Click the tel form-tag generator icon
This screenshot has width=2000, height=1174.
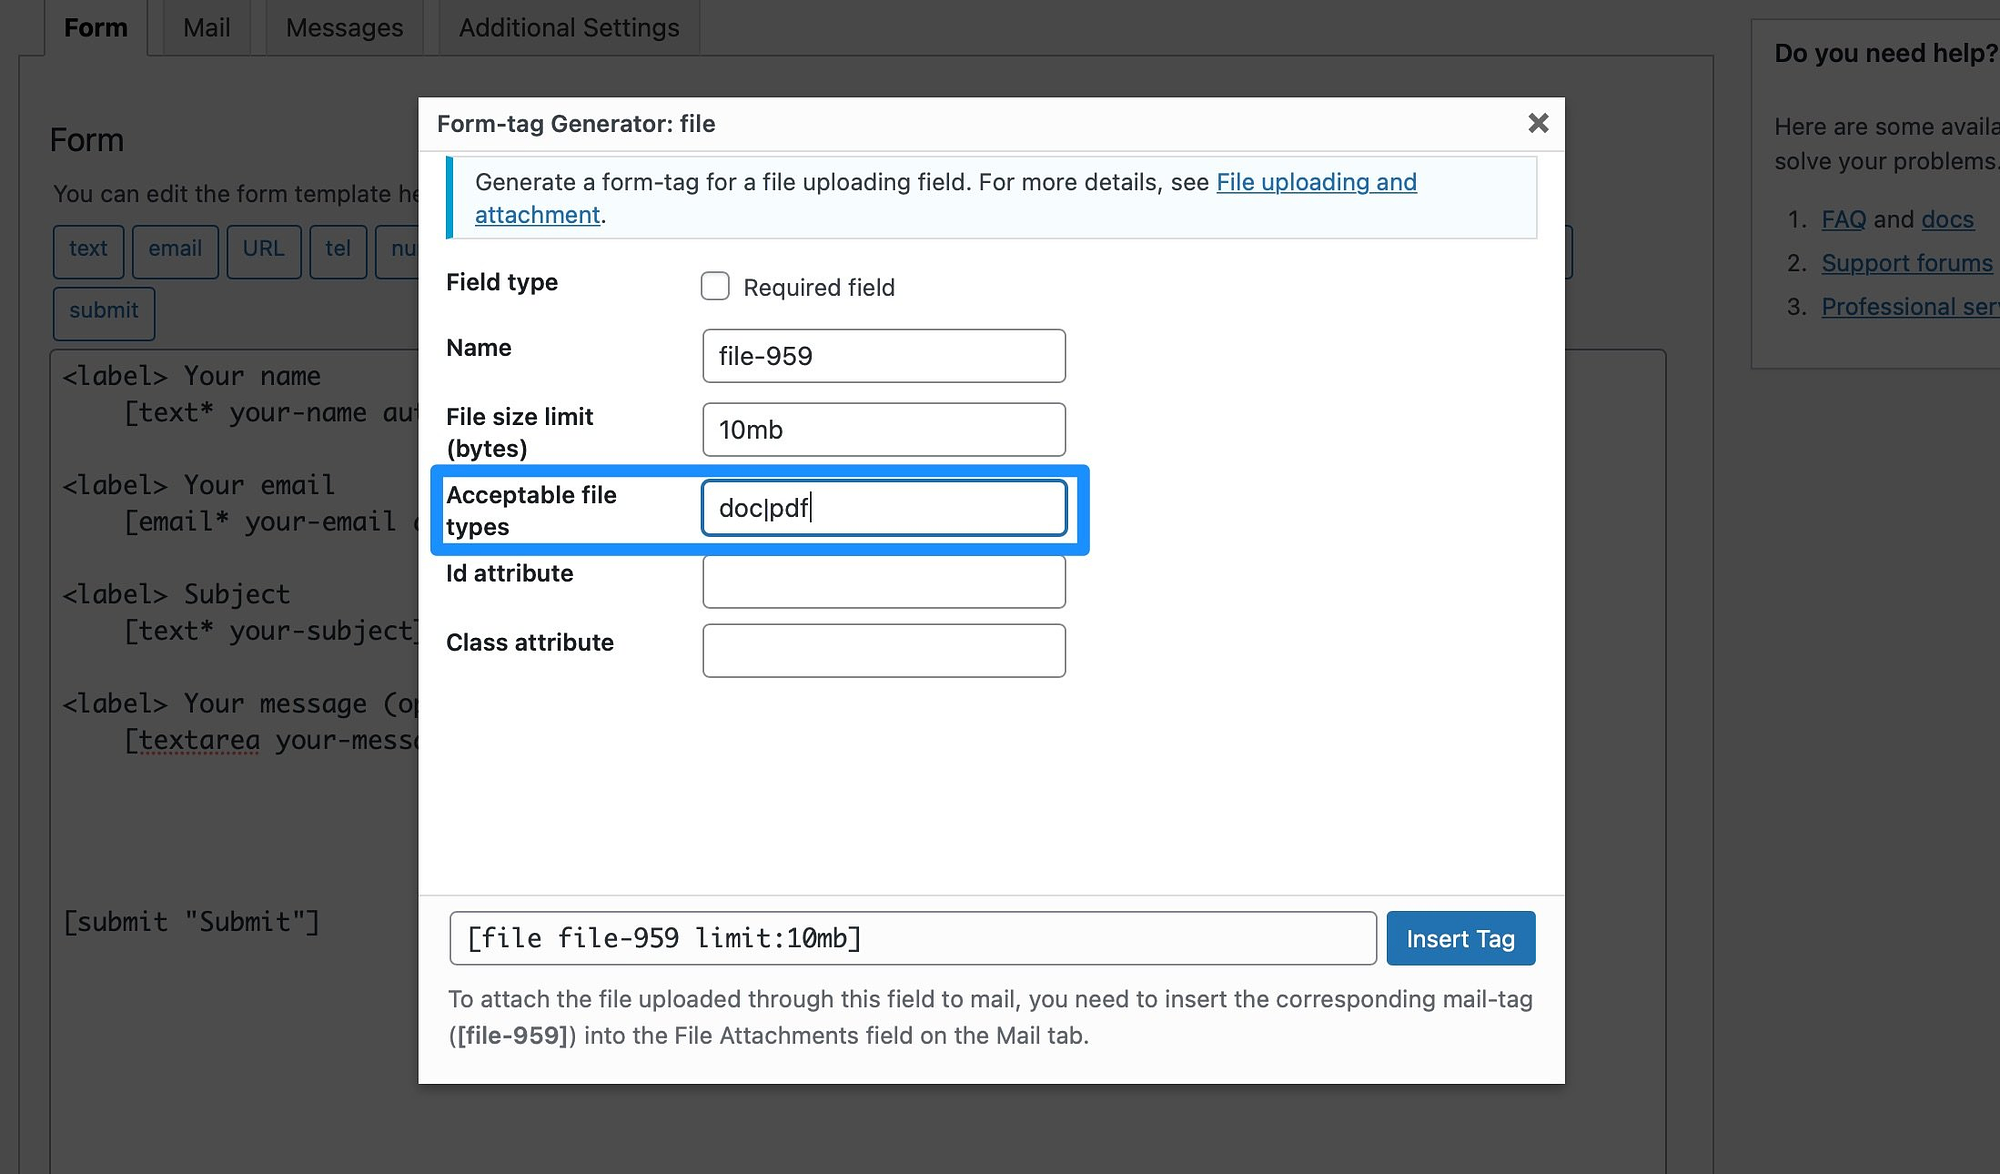[x=337, y=249]
